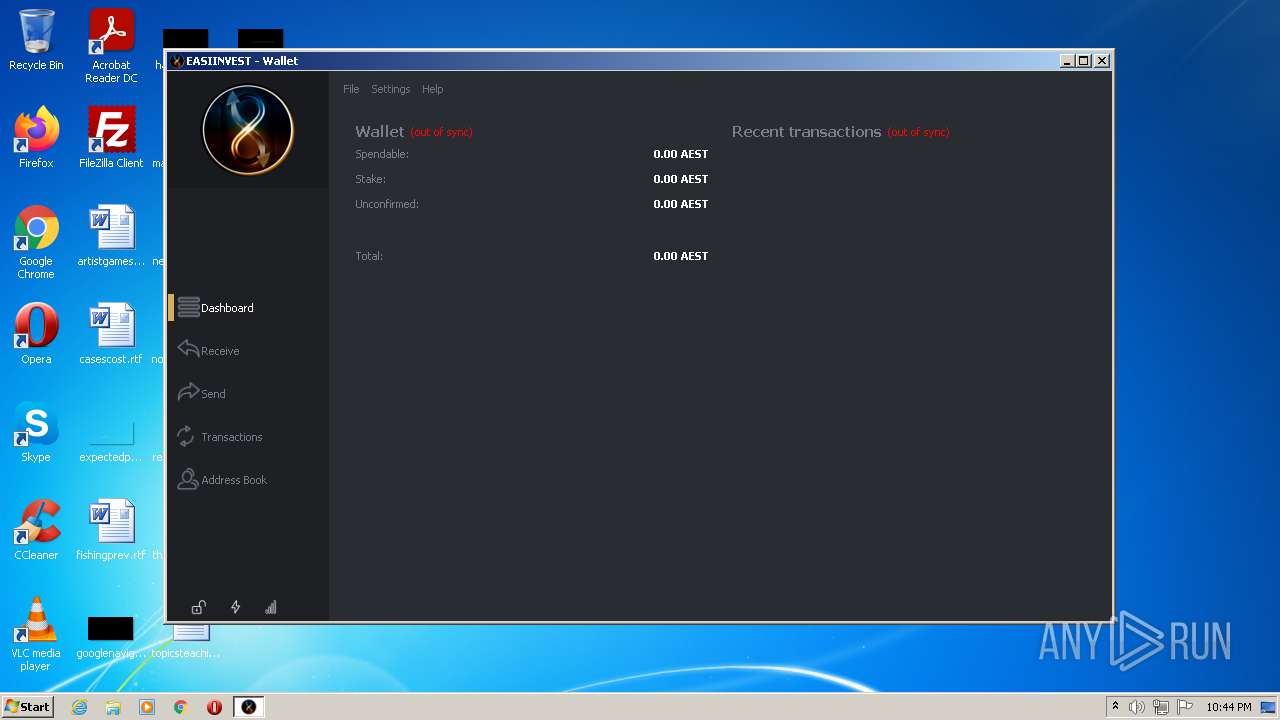The image size is (1280, 720).
Task: Open casescost.rtf document on desktop
Action: coord(111,334)
